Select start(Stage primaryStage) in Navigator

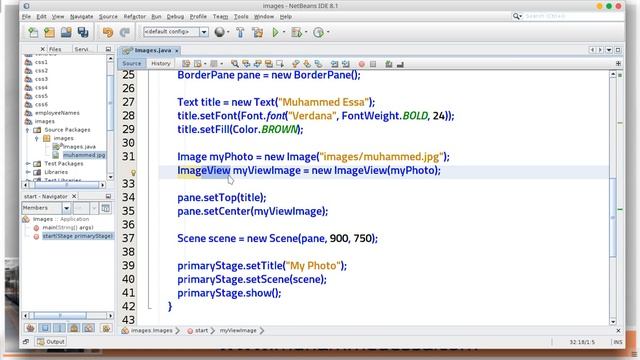(77, 236)
